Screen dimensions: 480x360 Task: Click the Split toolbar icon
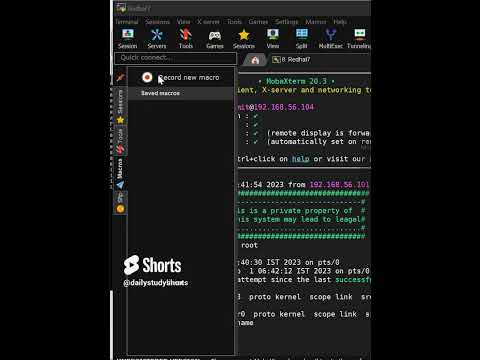click(x=302, y=39)
